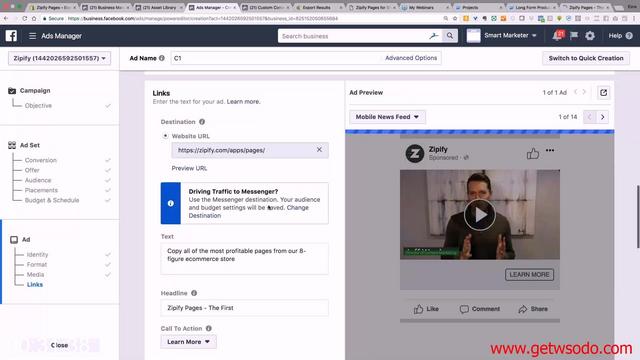Click Comment in the ad preview
The height and width of the screenshot is (360, 640).
pyautogui.click(x=480, y=309)
